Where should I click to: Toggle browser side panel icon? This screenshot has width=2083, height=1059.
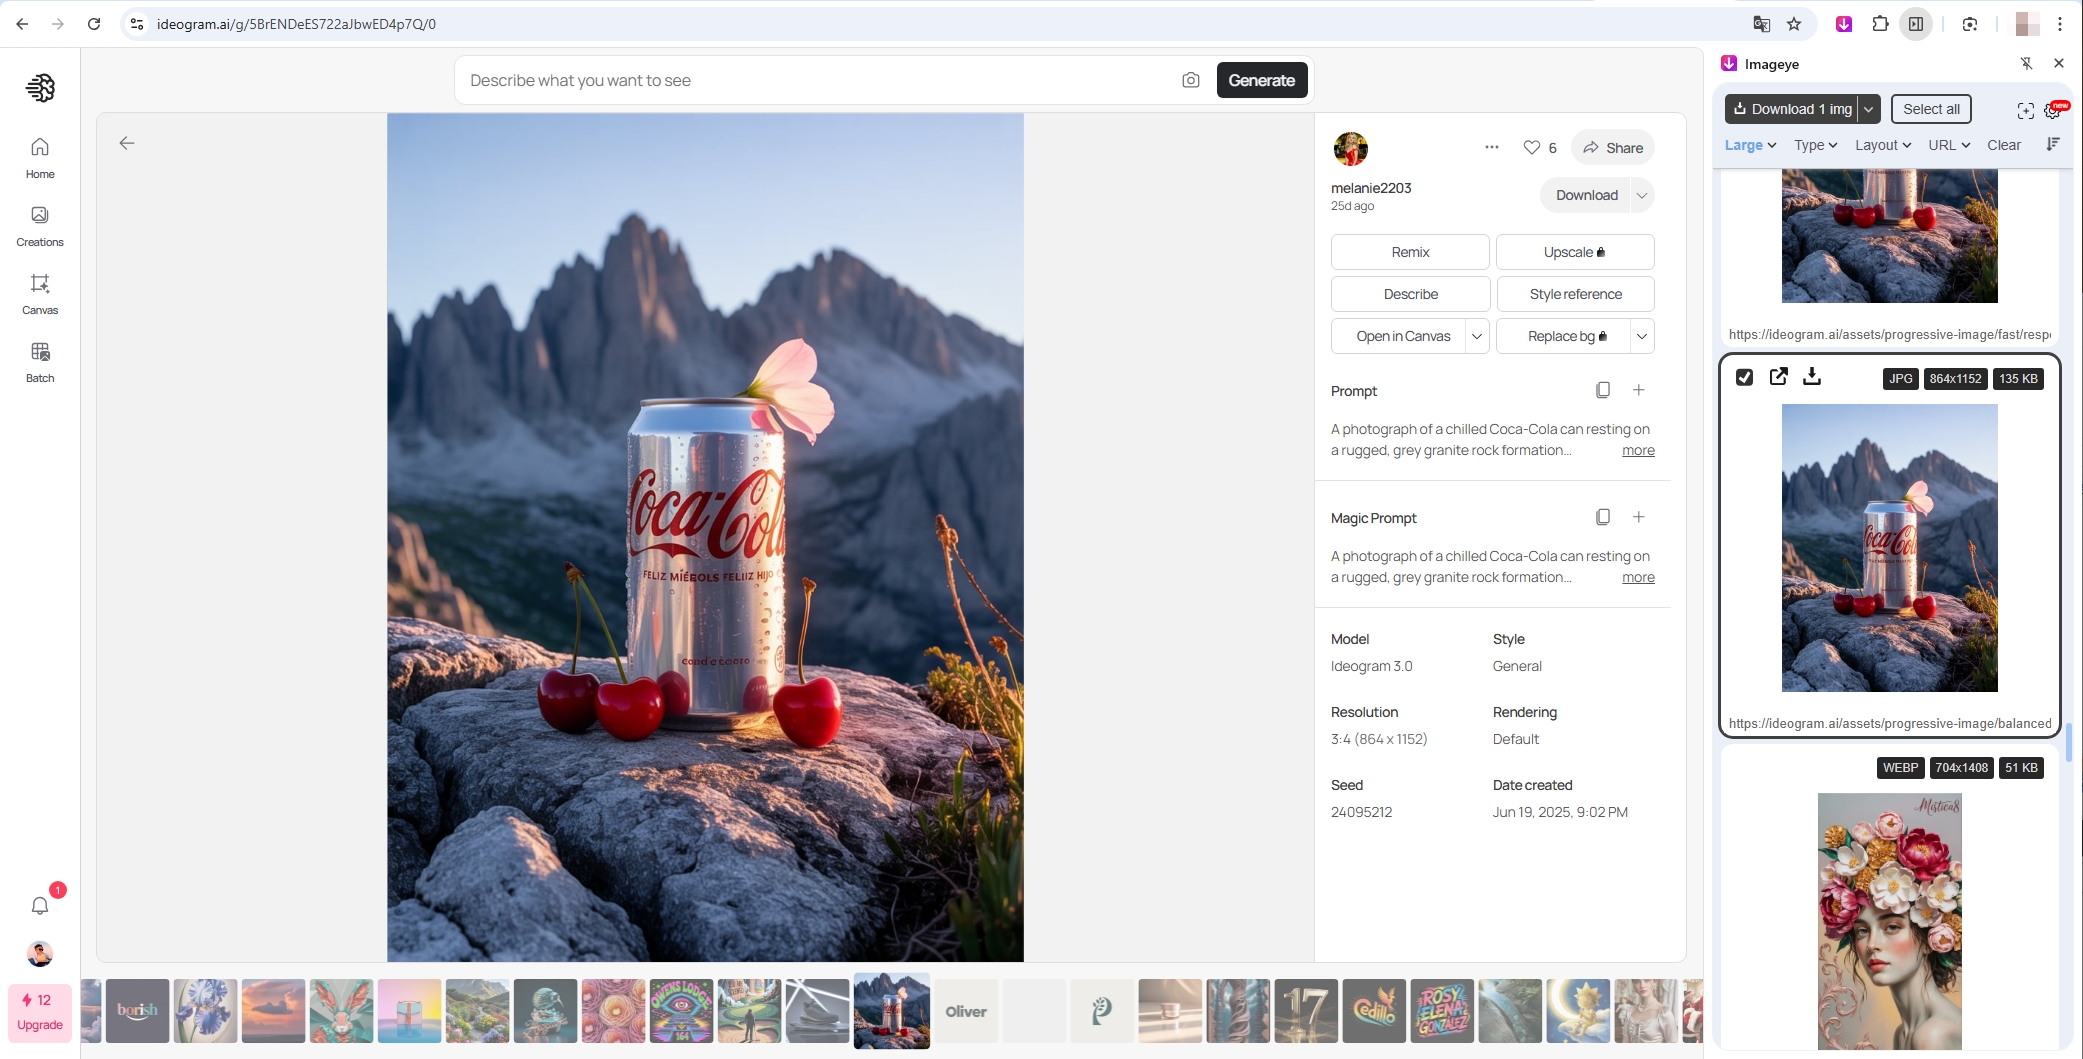(1916, 24)
